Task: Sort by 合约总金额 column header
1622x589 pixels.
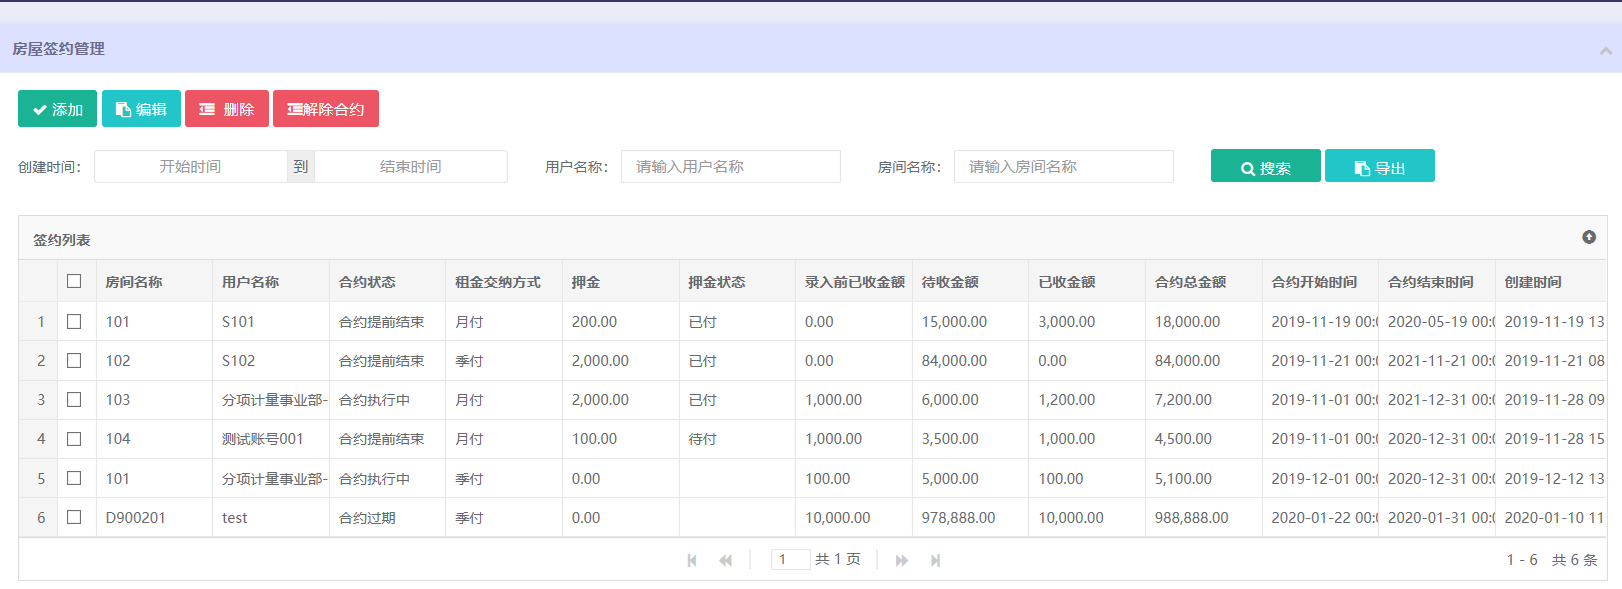Action: 1190,282
